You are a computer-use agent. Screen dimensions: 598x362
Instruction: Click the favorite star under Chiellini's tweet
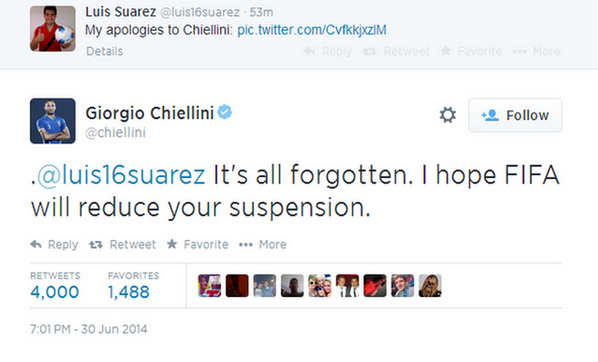coord(172,244)
